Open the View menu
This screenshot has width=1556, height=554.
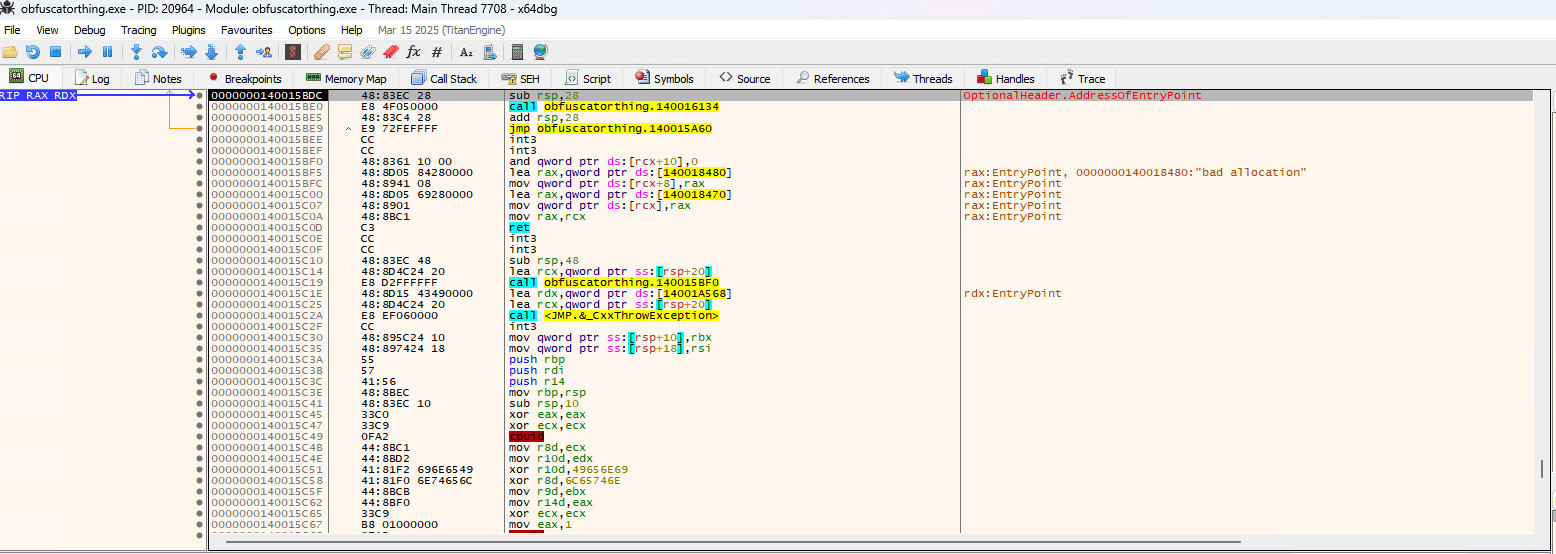[x=47, y=30]
